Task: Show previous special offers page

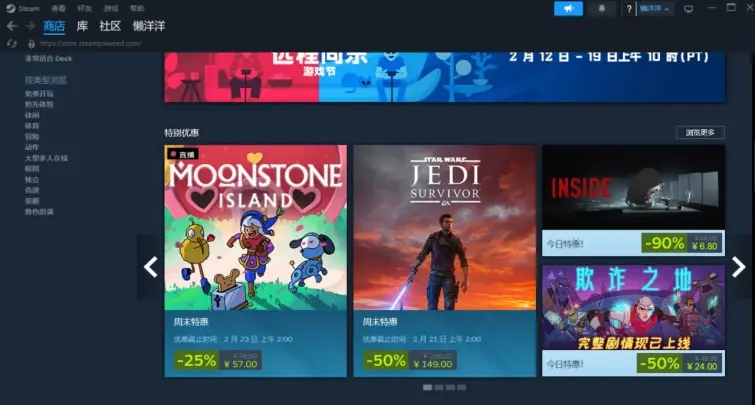Action: (x=150, y=267)
